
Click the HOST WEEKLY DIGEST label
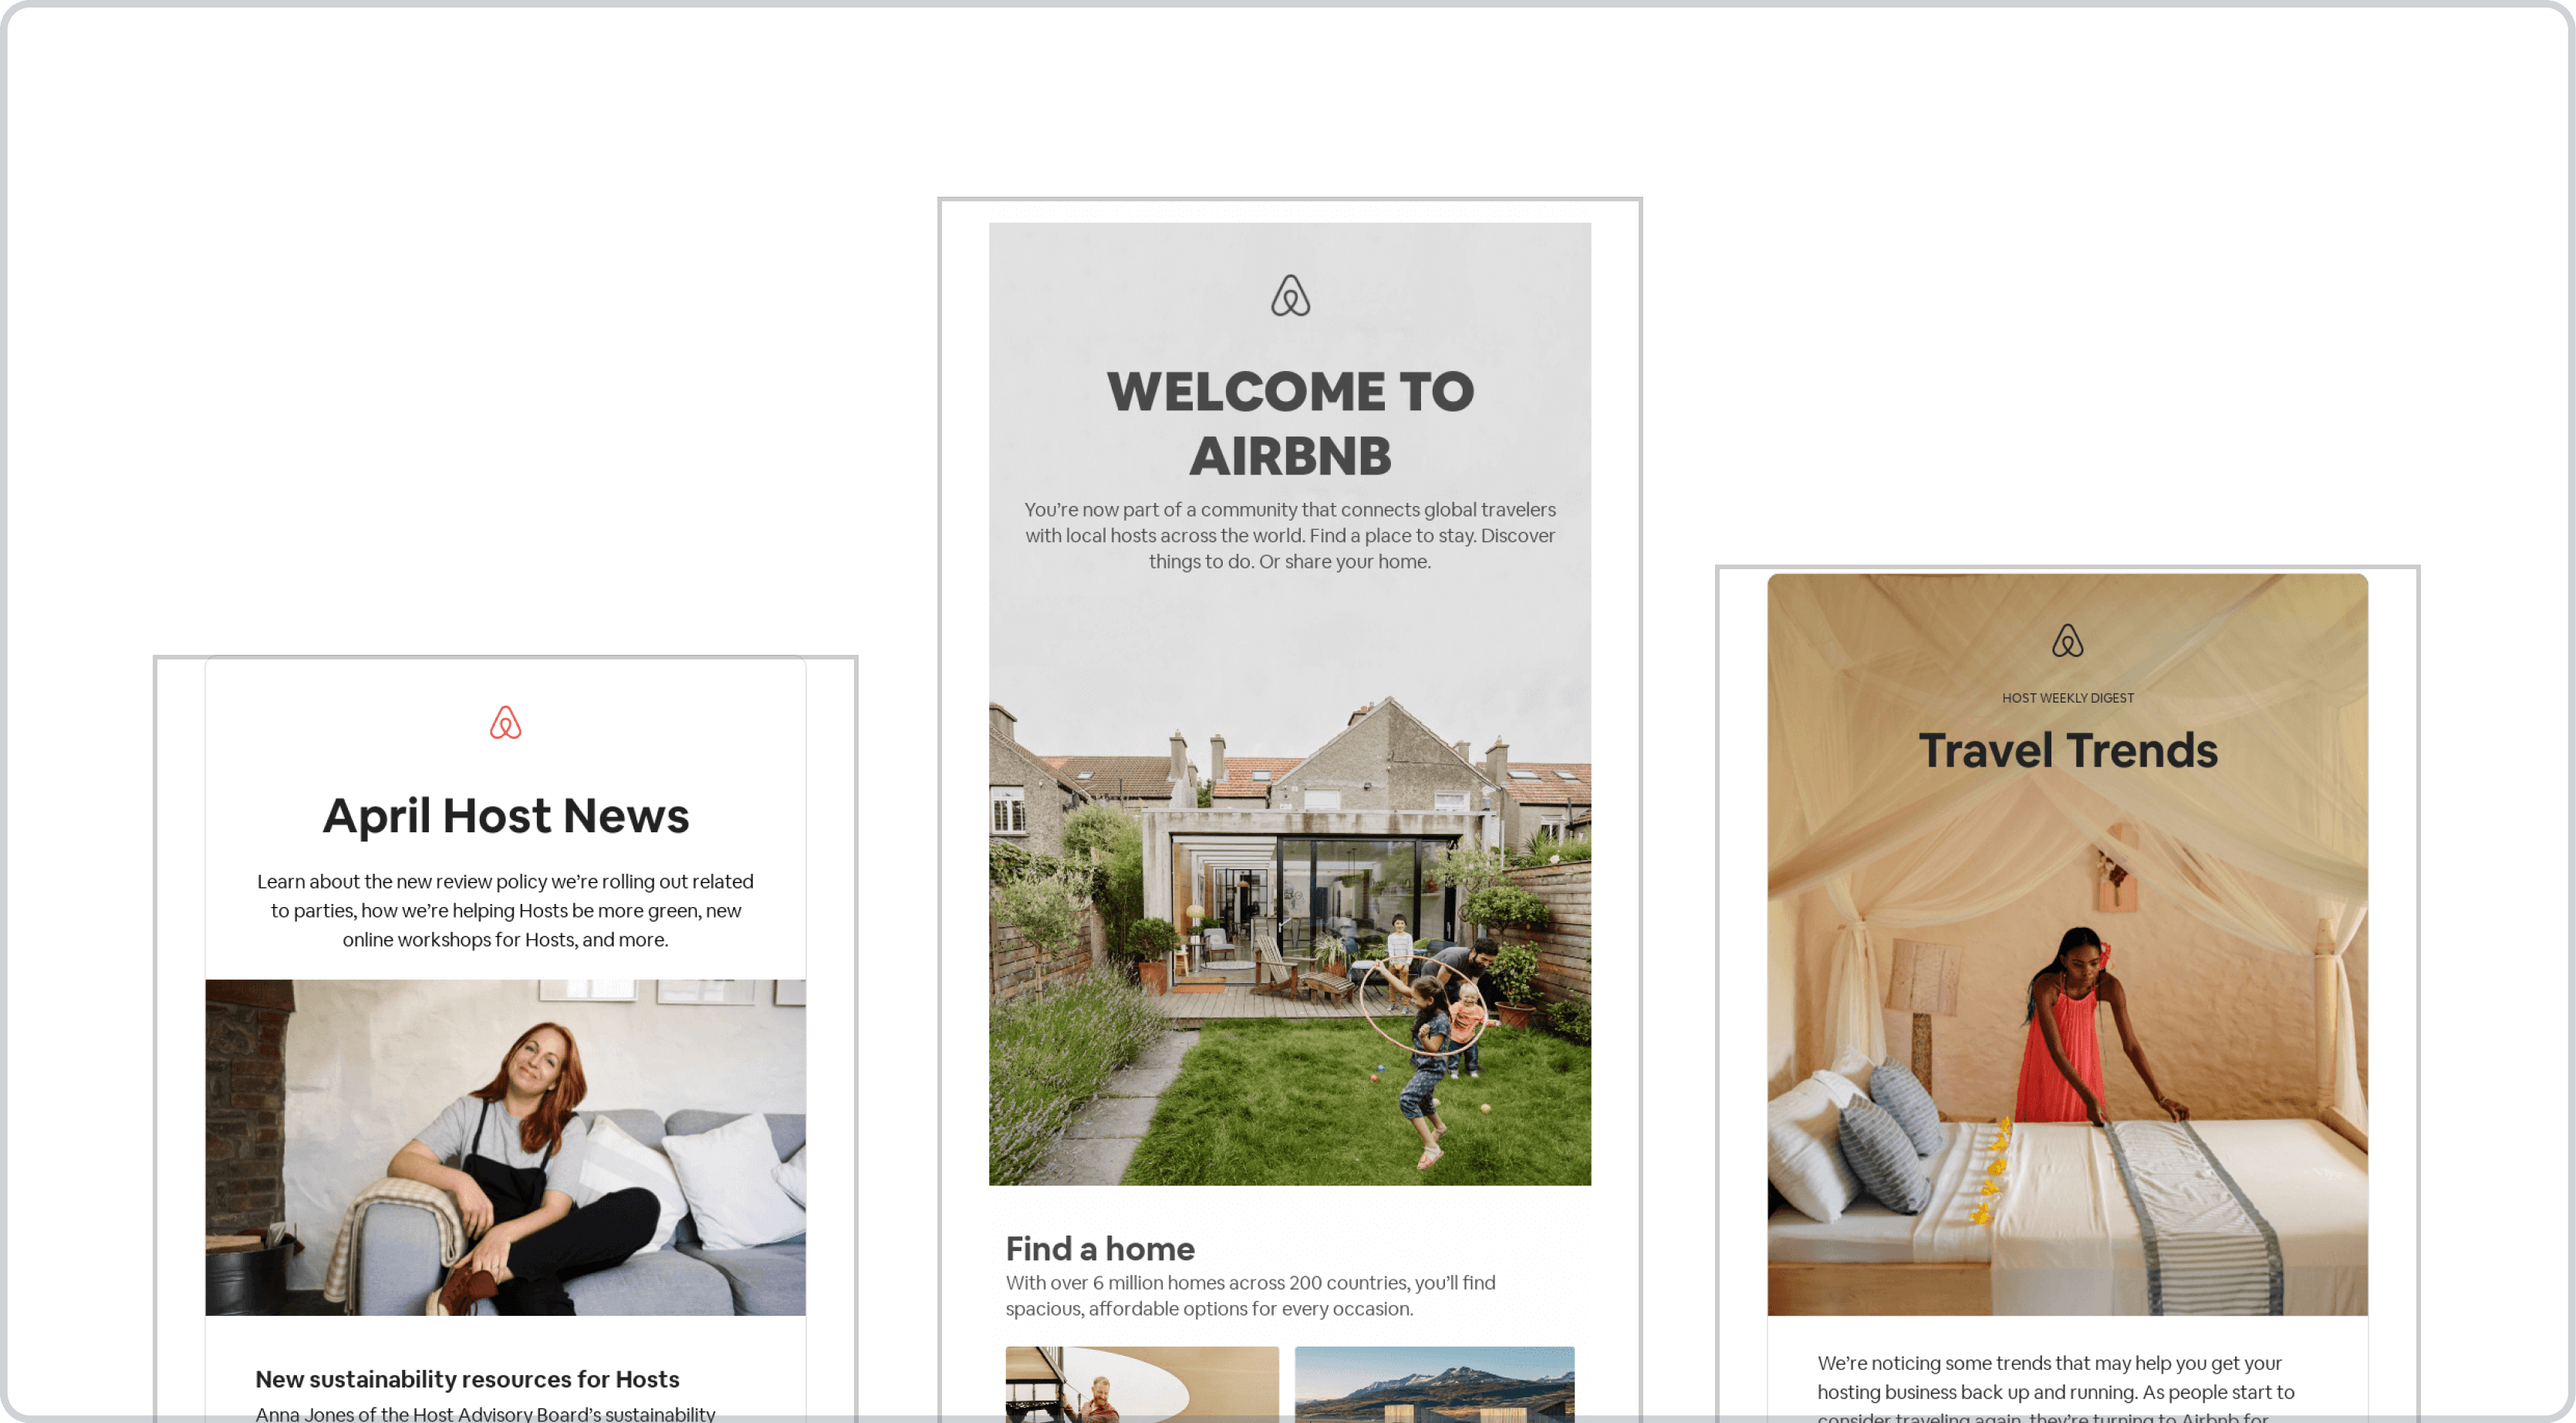2067,698
